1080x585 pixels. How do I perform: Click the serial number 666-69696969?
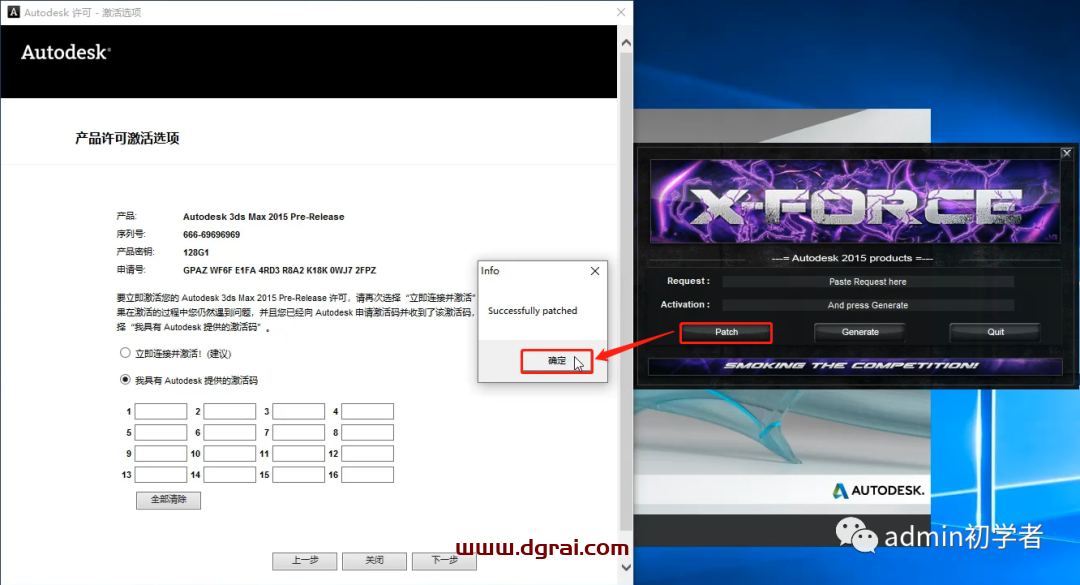pyautogui.click(x=211, y=234)
